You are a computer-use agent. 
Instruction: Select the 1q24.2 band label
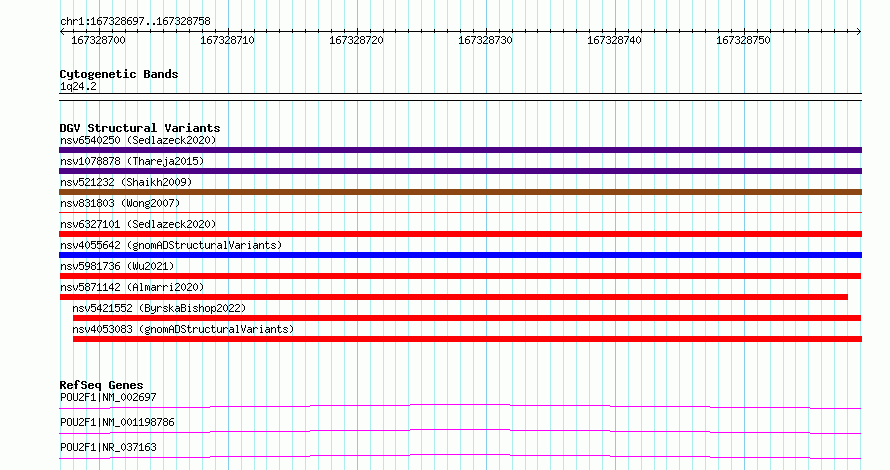[x=78, y=86]
